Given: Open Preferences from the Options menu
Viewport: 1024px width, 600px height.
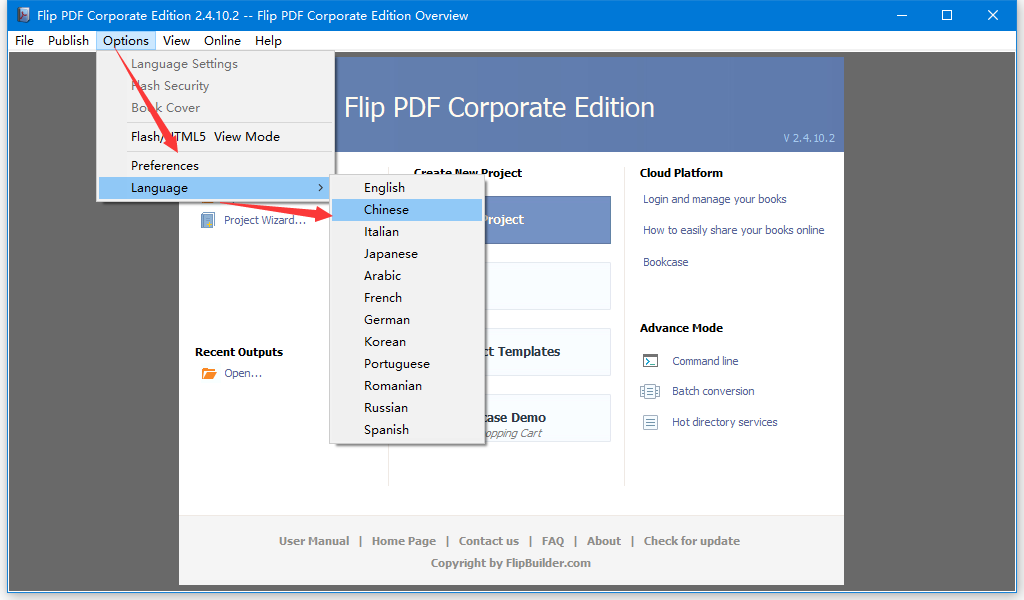Looking at the screenshot, I should pyautogui.click(x=165, y=166).
